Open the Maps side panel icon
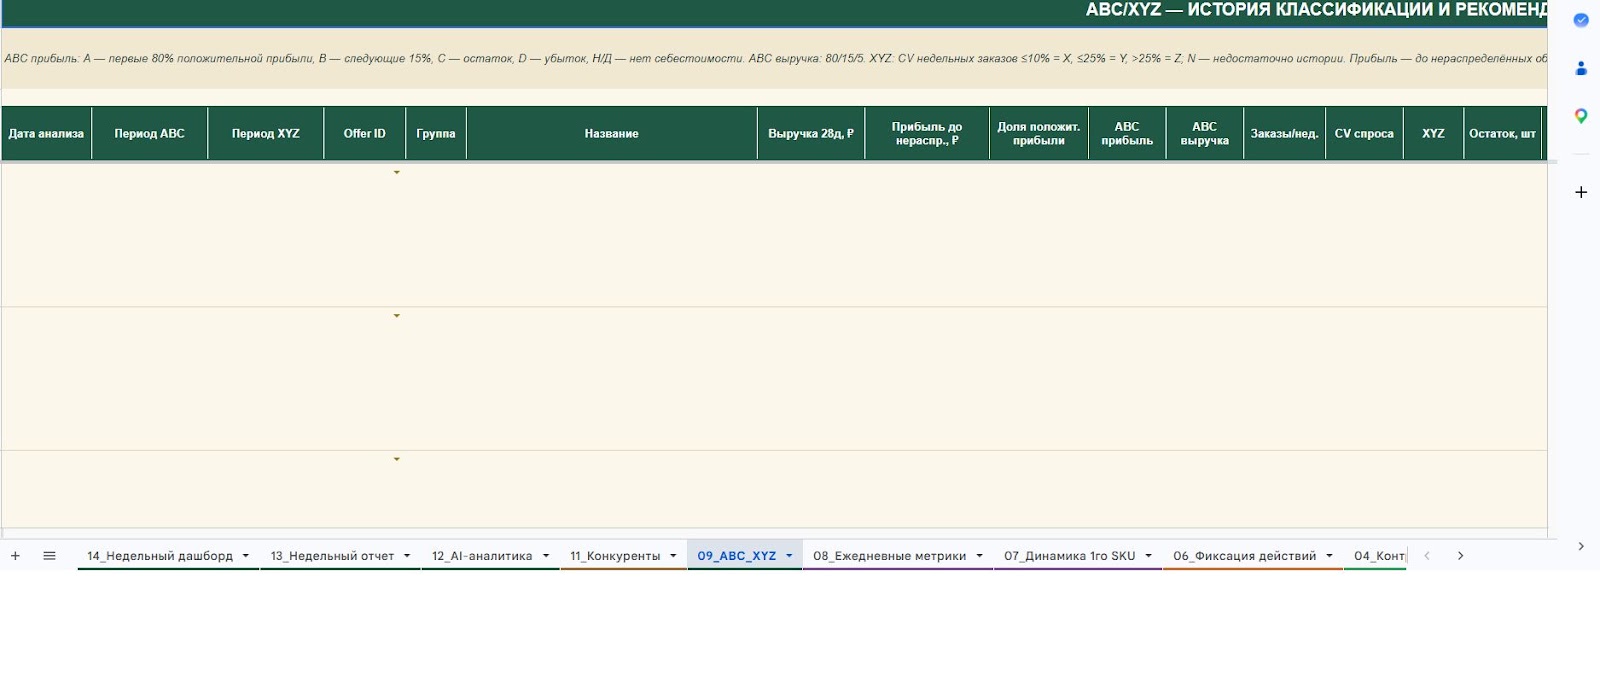The width and height of the screenshot is (1600, 694). (x=1581, y=116)
